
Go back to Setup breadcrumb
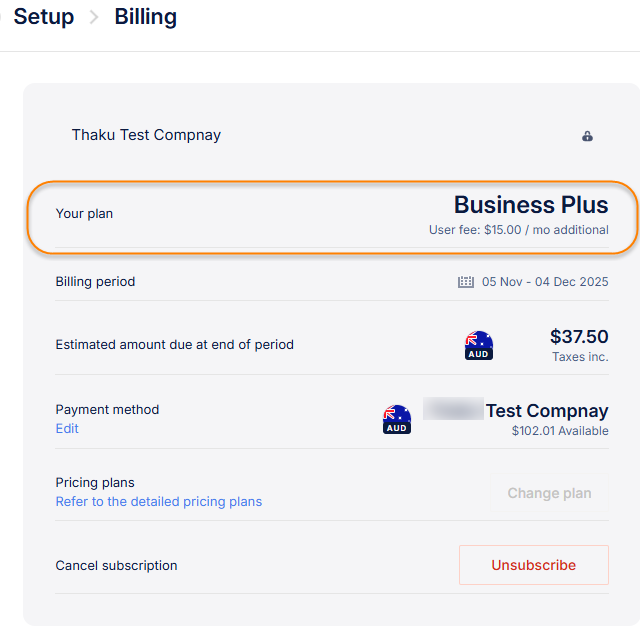pos(43,17)
